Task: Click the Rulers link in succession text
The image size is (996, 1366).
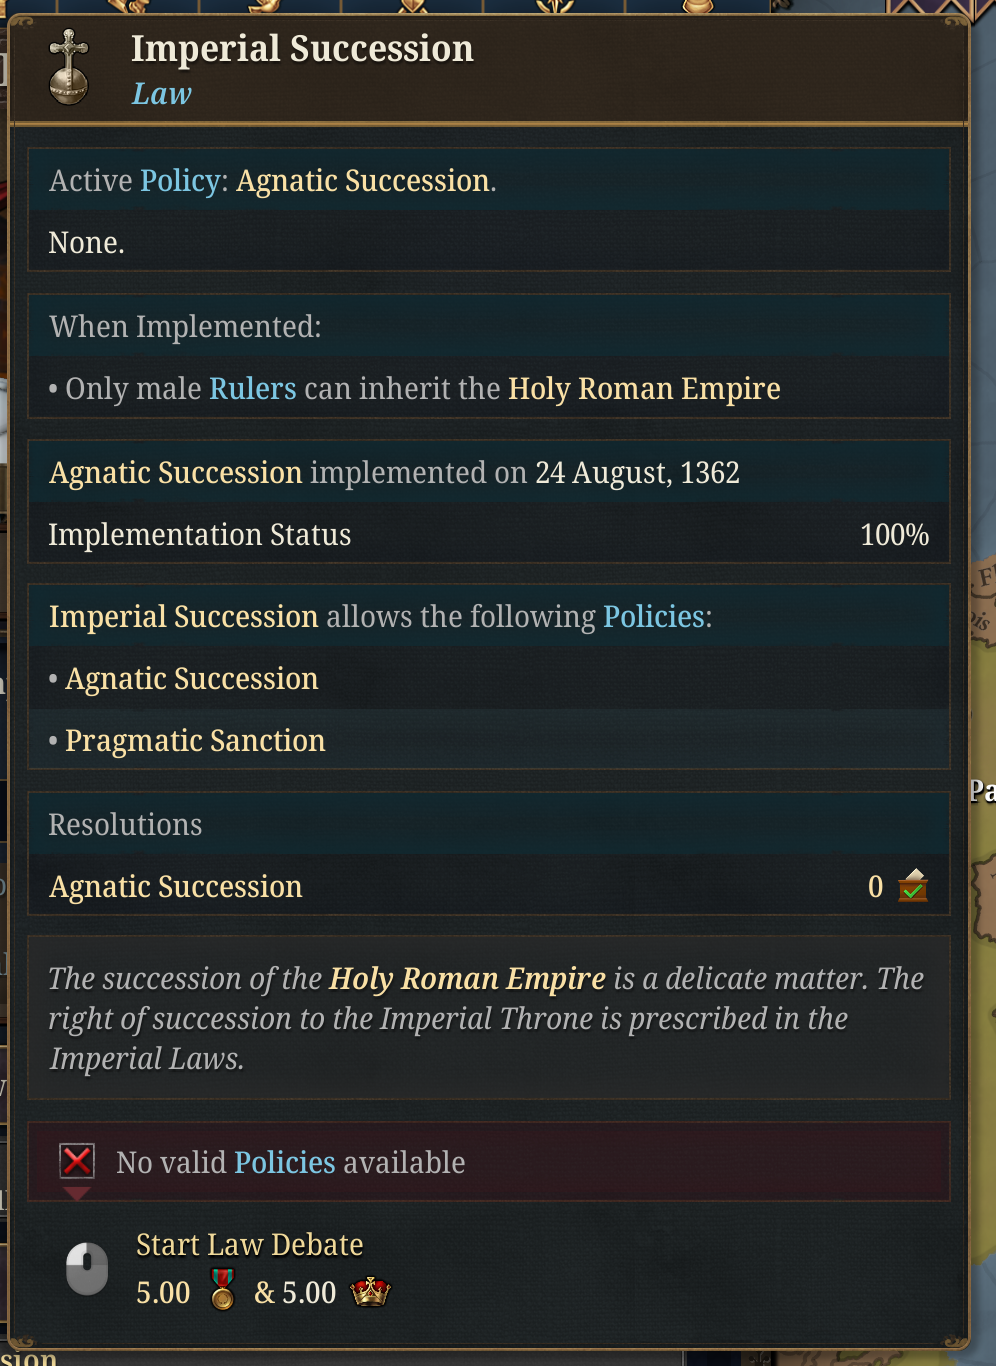Action: 252,388
